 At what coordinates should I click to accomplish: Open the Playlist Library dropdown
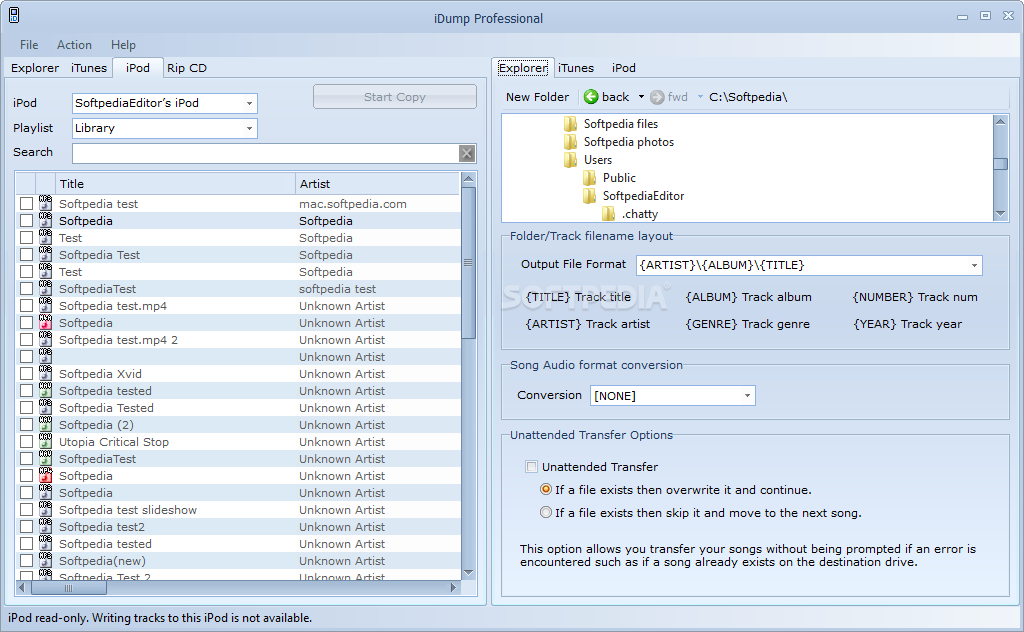(249, 129)
